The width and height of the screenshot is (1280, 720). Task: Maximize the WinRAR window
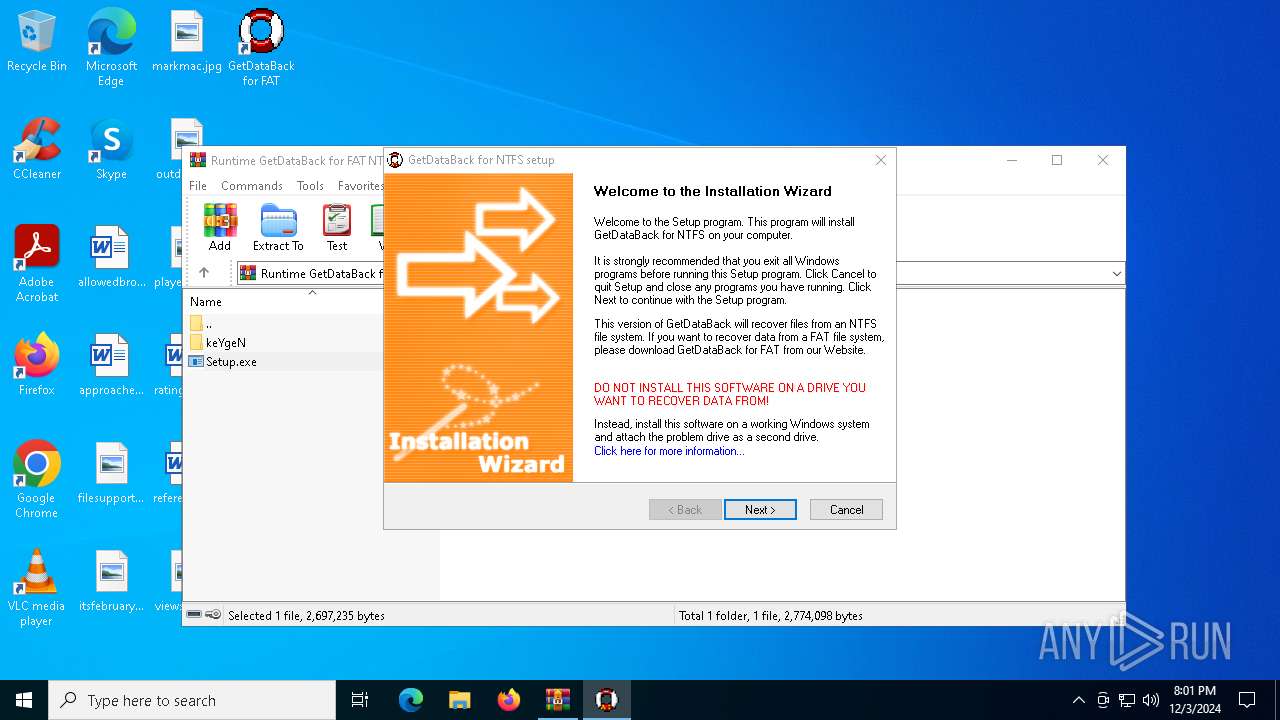[x=1057, y=160]
